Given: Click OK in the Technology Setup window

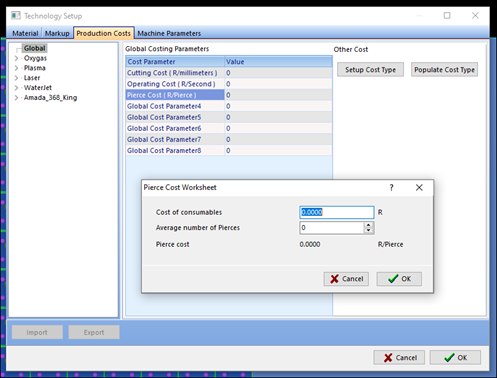Looking at the screenshot, I should (455, 358).
